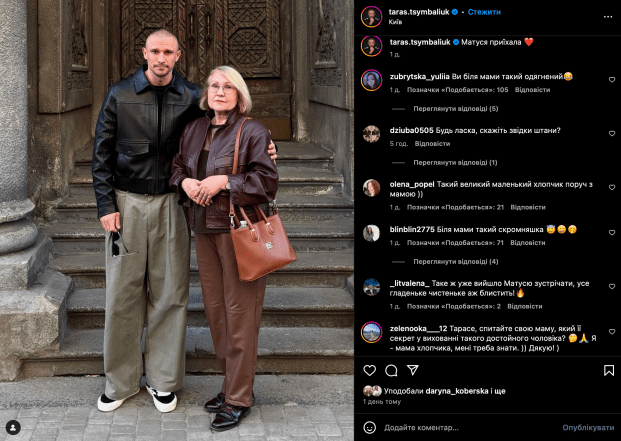Reply to olena_popel's comment
621x441 pixels.
528,207
